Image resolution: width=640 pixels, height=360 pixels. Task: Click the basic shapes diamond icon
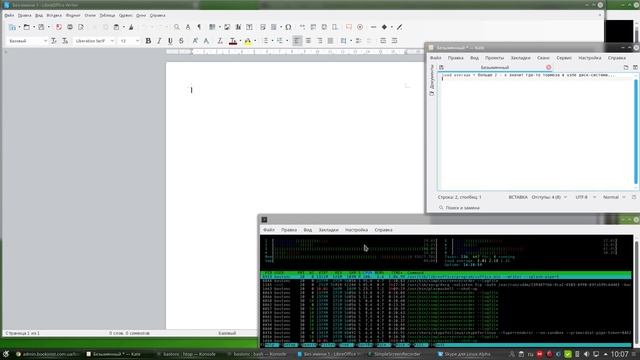[384, 27]
